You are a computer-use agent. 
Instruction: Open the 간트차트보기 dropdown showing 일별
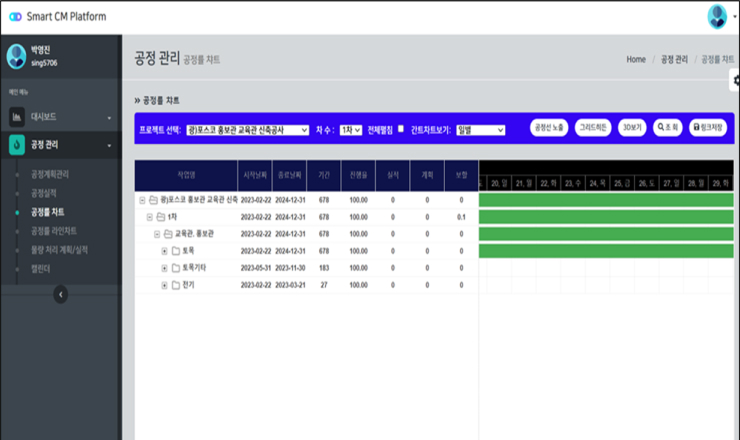pos(480,130)
